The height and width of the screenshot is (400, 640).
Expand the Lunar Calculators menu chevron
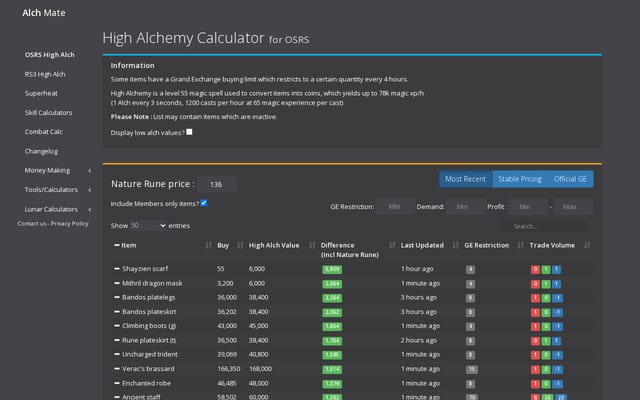[x=90, y=209]
